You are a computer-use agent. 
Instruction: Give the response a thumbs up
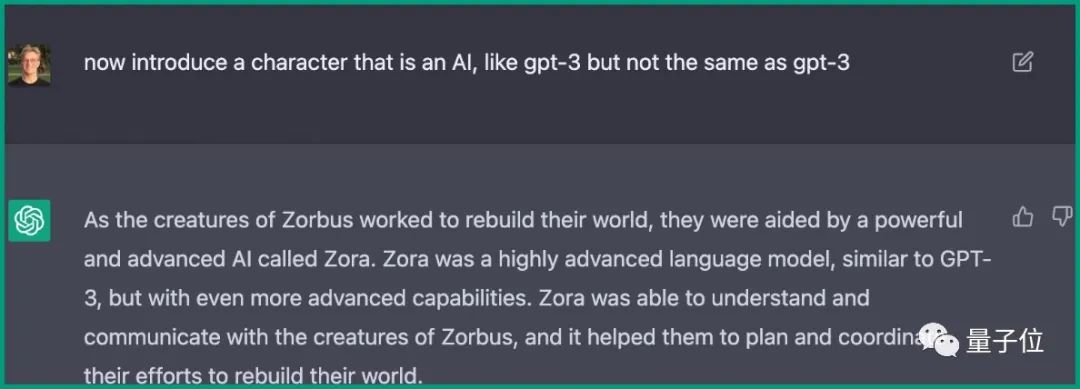pyautogui.click(x=1023, y=218)
